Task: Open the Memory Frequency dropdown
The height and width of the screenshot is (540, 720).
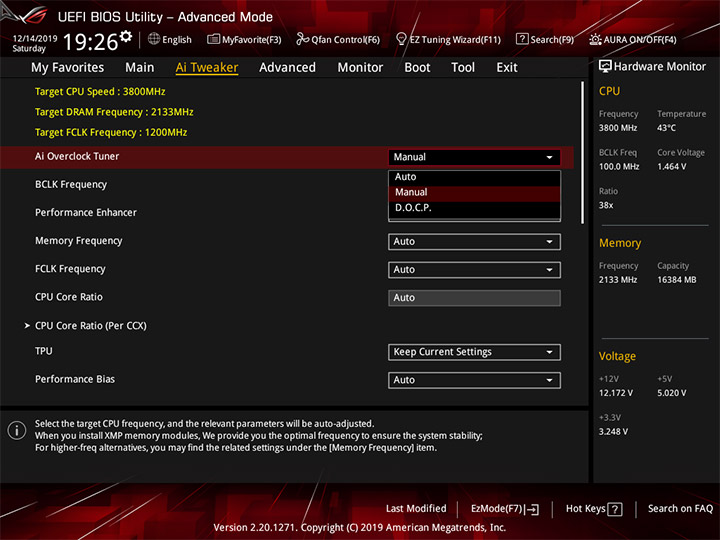Action: (474, 242)
